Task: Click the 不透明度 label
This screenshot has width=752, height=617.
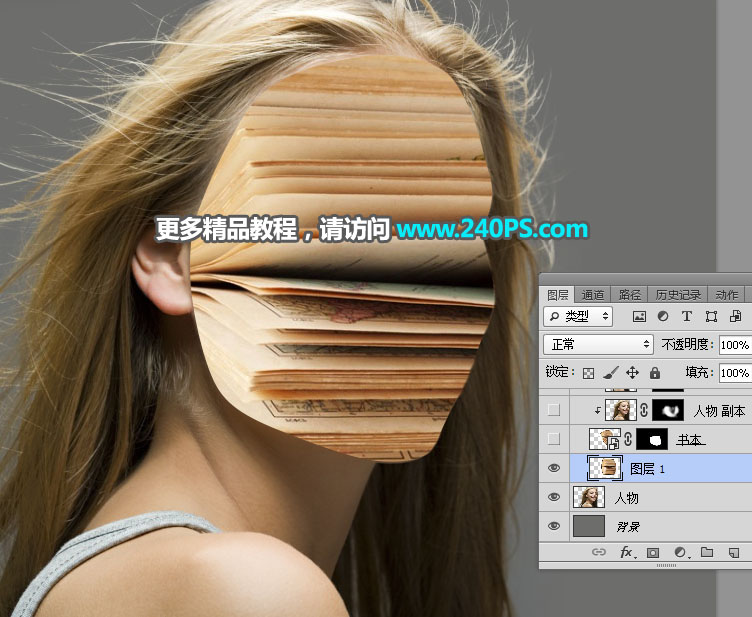Action: pyautogui.click(x=688, y=344)
